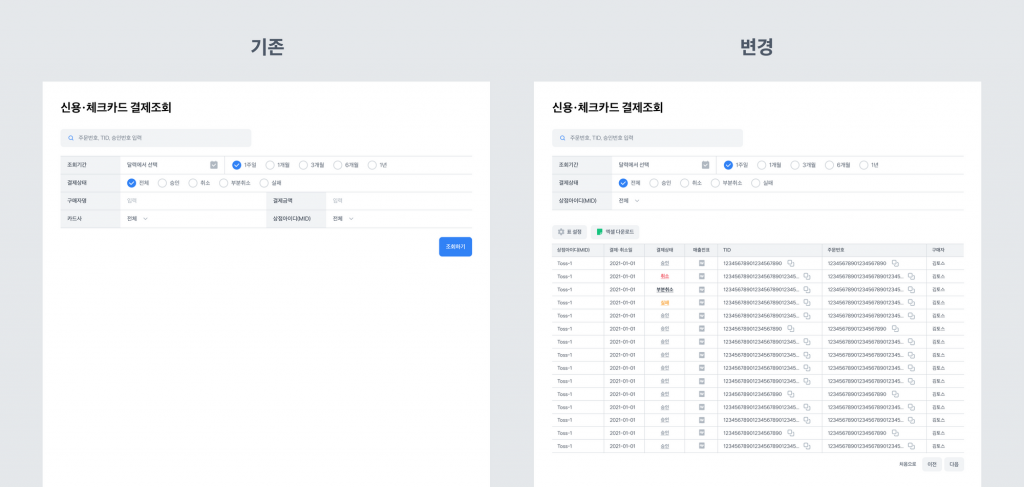Click 상점아이디(MID) table column header
The width and height of the screenshot is (1024, 487).
(x=578, y=250)
